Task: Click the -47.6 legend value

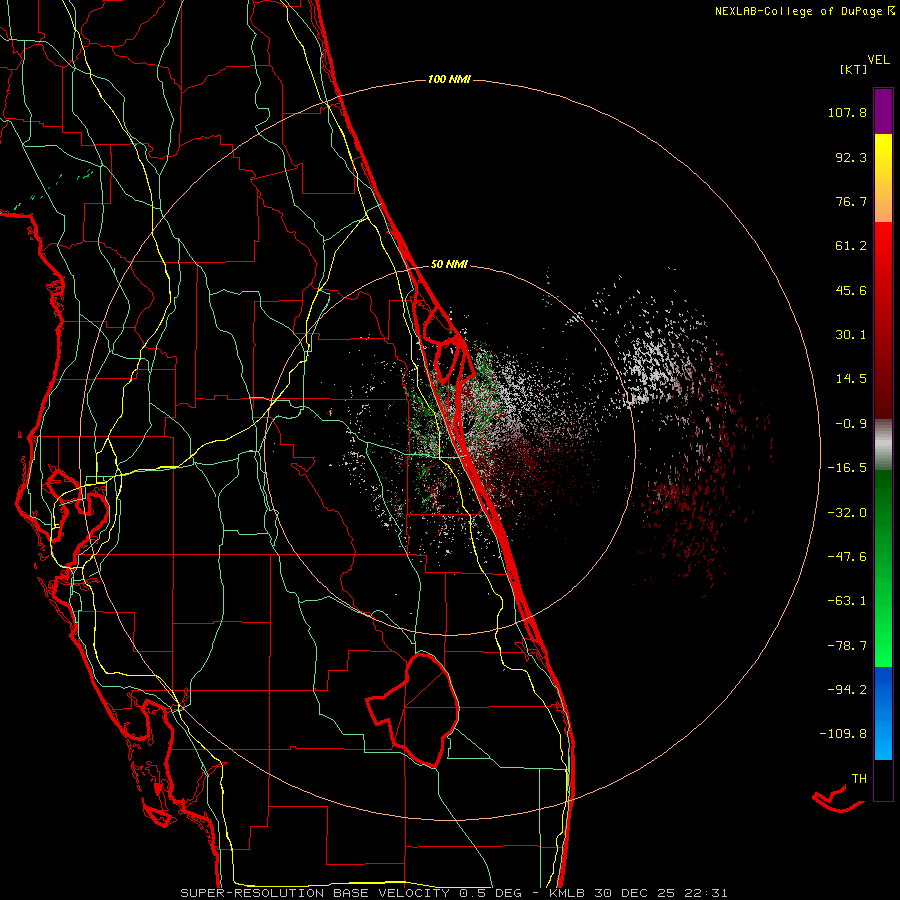Action: (847, 557)
